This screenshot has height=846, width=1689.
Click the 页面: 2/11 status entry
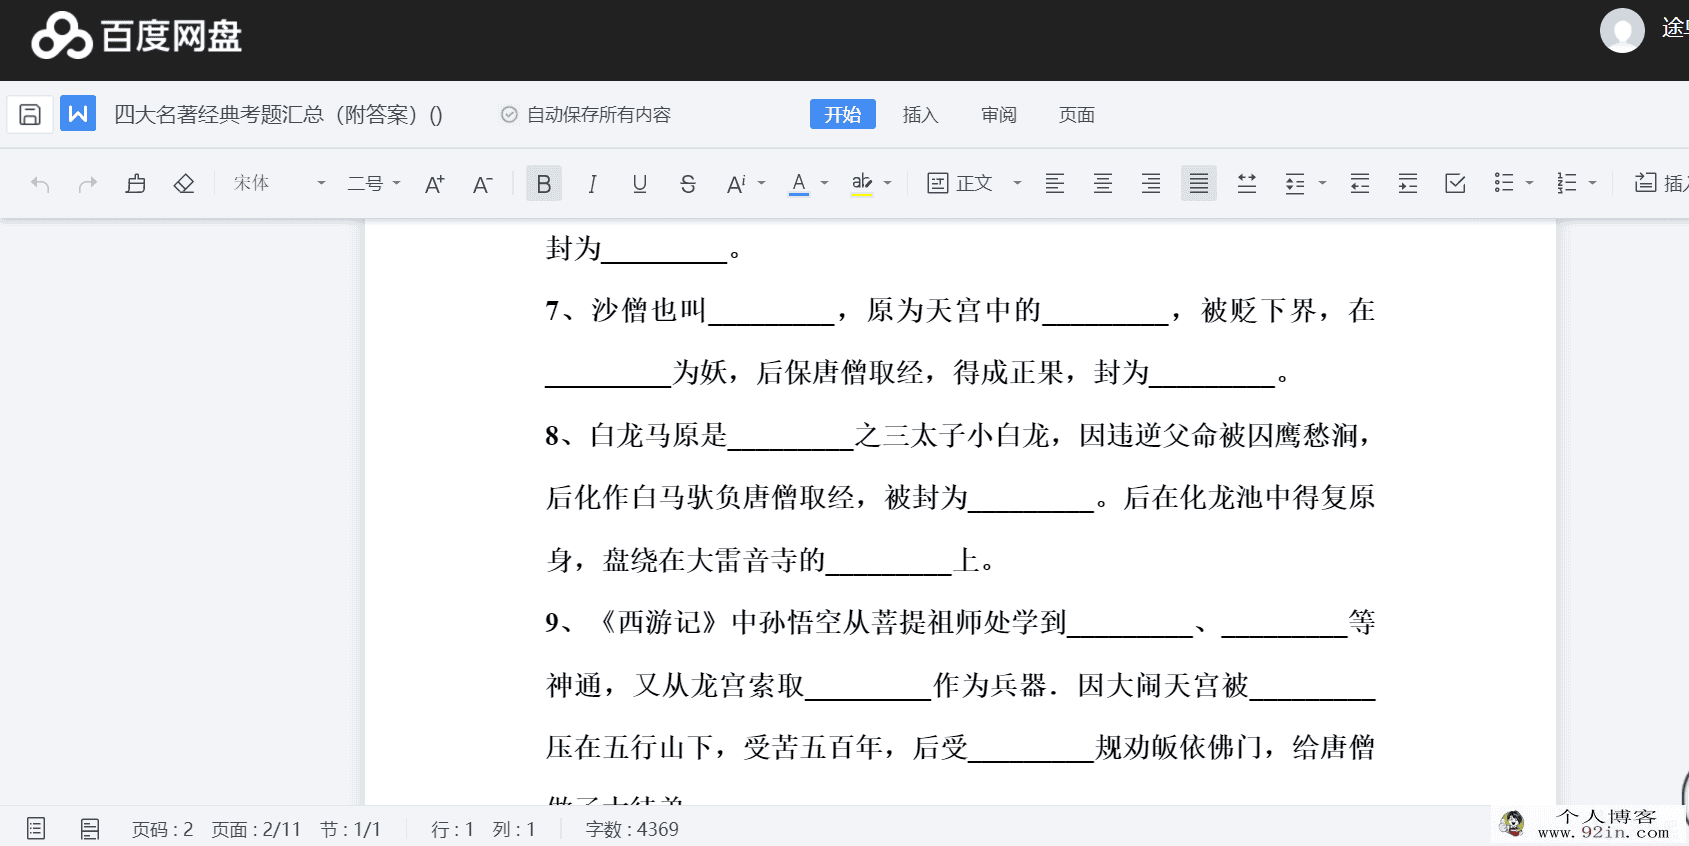click(x=256, y=830)
